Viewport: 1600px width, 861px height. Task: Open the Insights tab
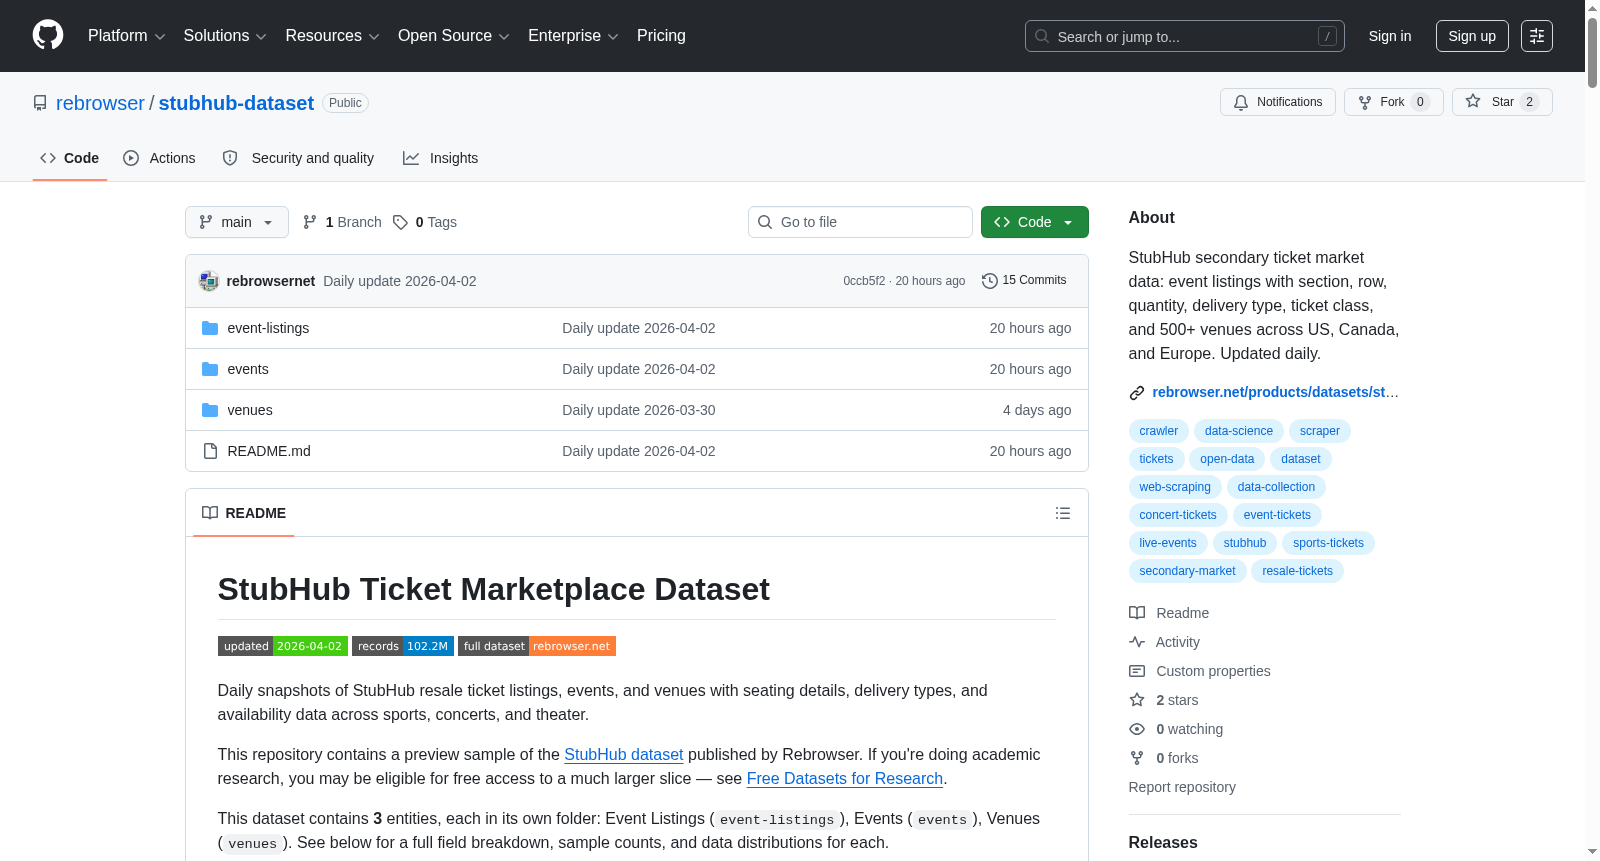coord(441,158)
